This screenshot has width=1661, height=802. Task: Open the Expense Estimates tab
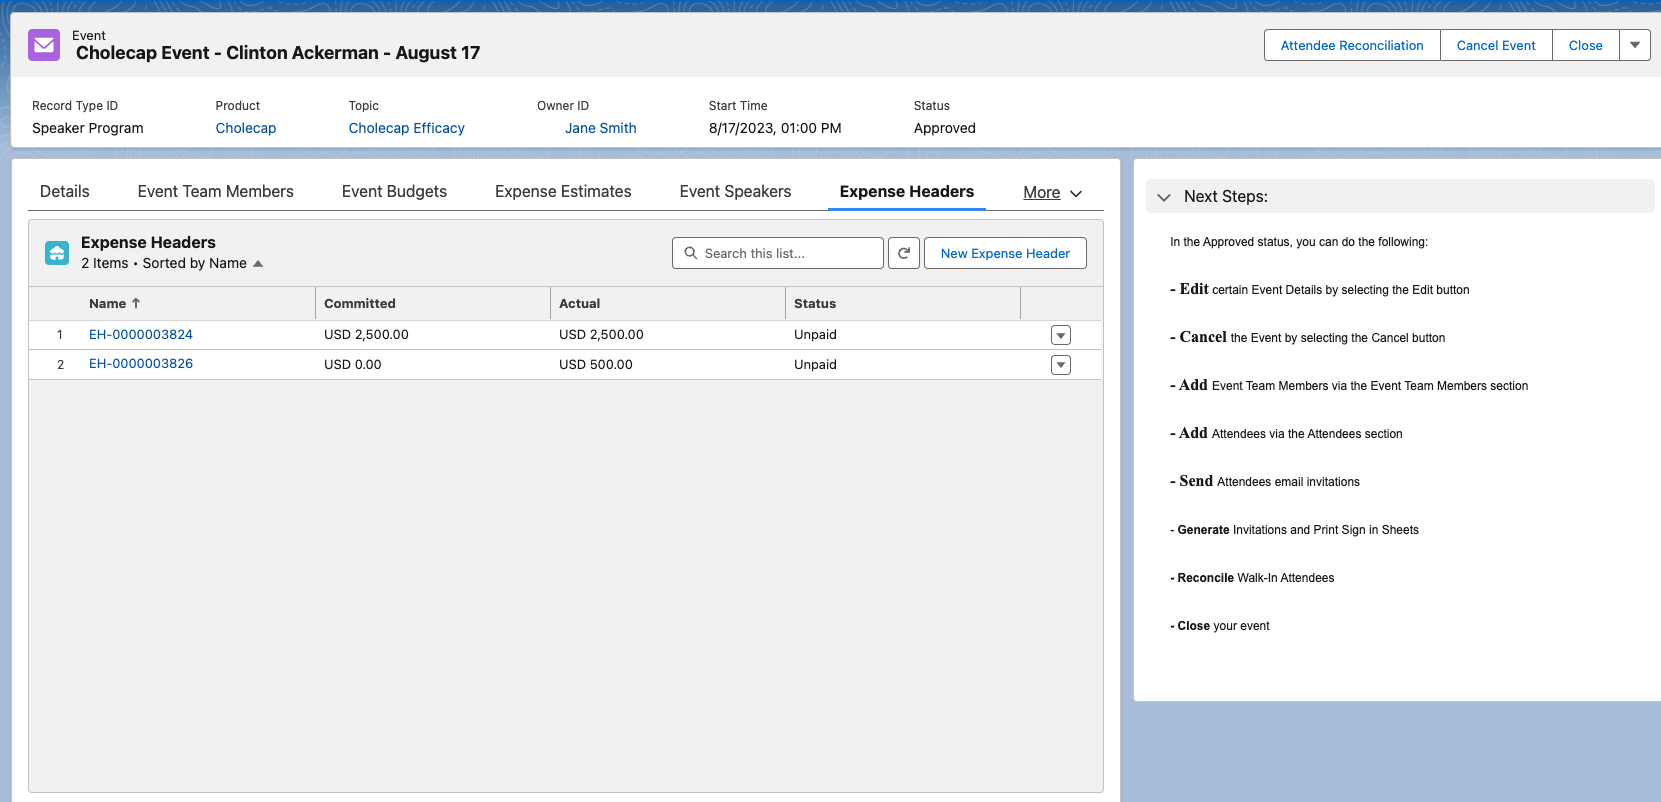pyautogui.click(x=563, y=191)
